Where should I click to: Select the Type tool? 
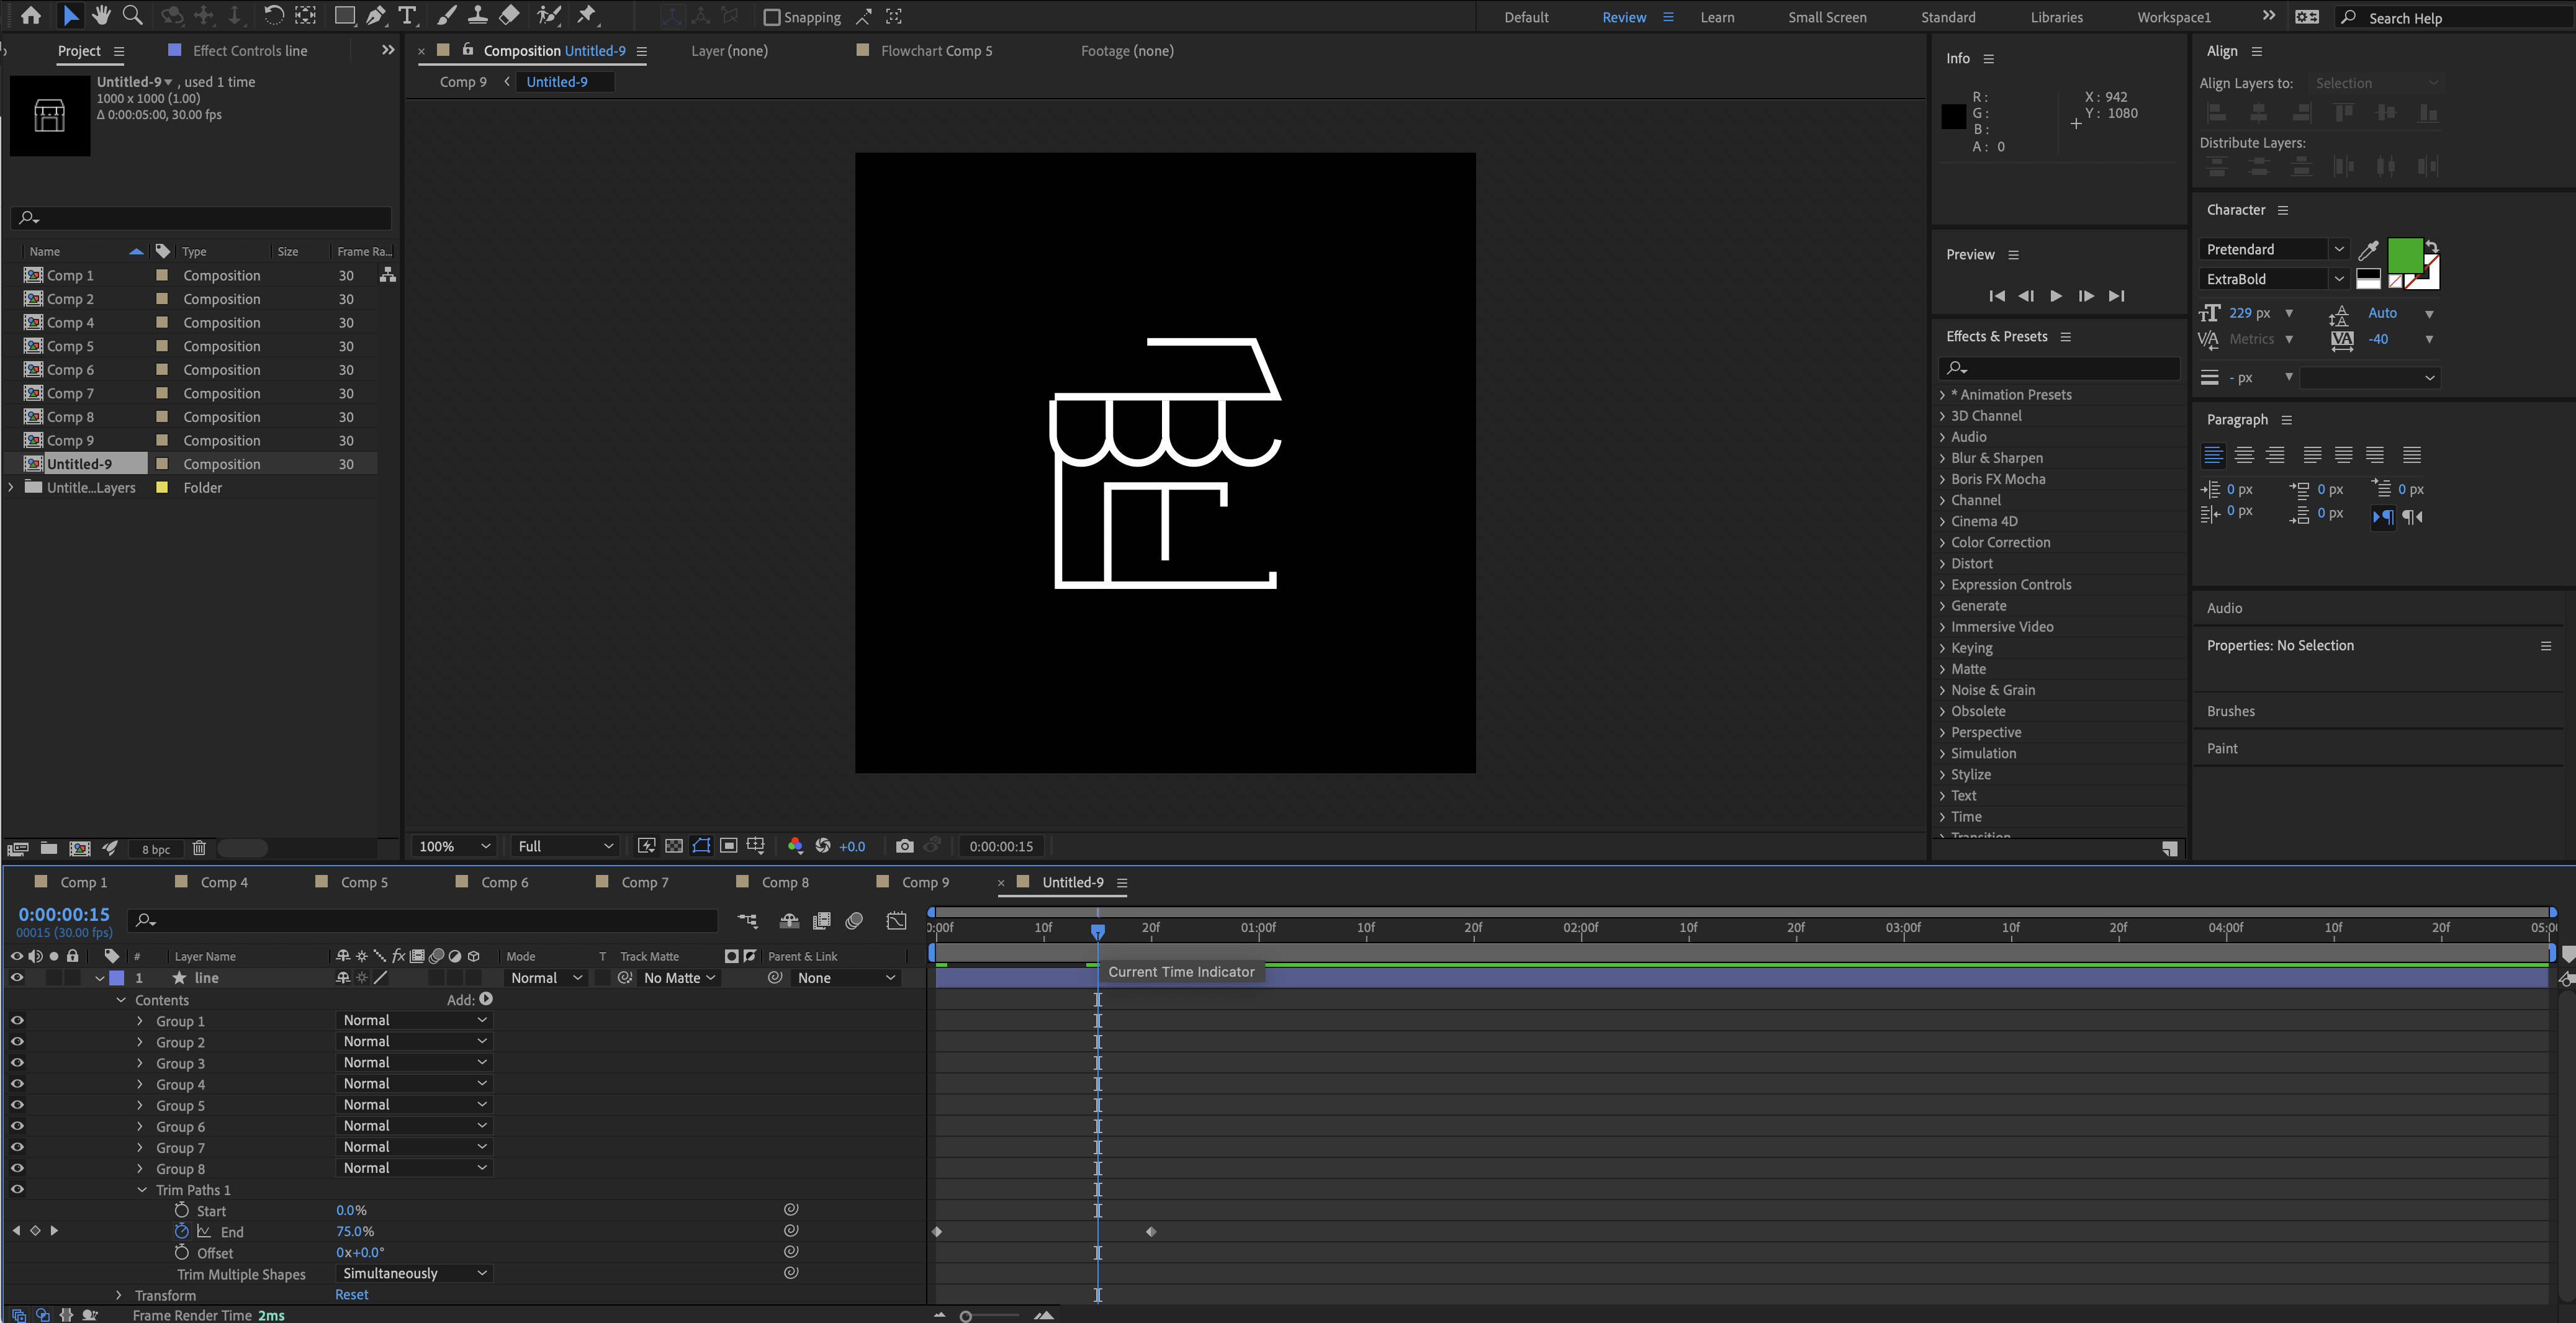click(x=407, y=16)
